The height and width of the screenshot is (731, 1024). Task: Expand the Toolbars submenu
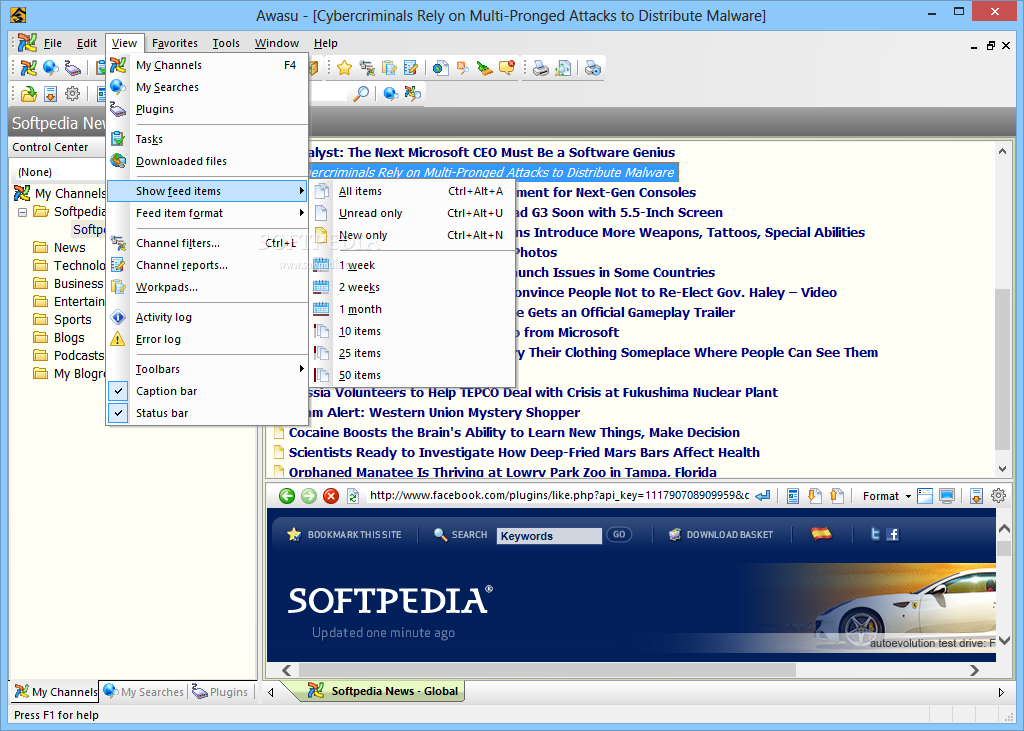pos(207,369)
